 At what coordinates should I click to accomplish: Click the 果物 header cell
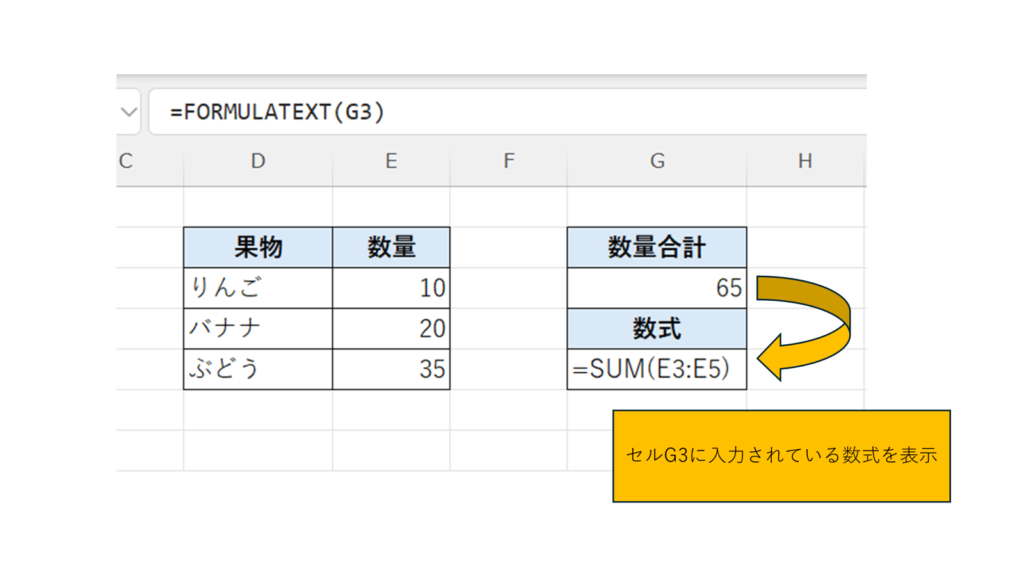point(258,248)
